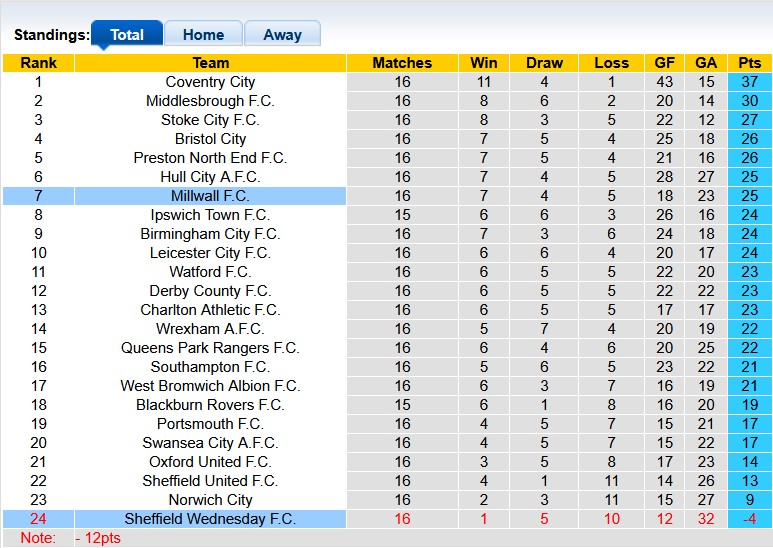Open the Ipswich Town F.C. link
Viewport: 773px width, 548px height.
(x=210, y=215)
